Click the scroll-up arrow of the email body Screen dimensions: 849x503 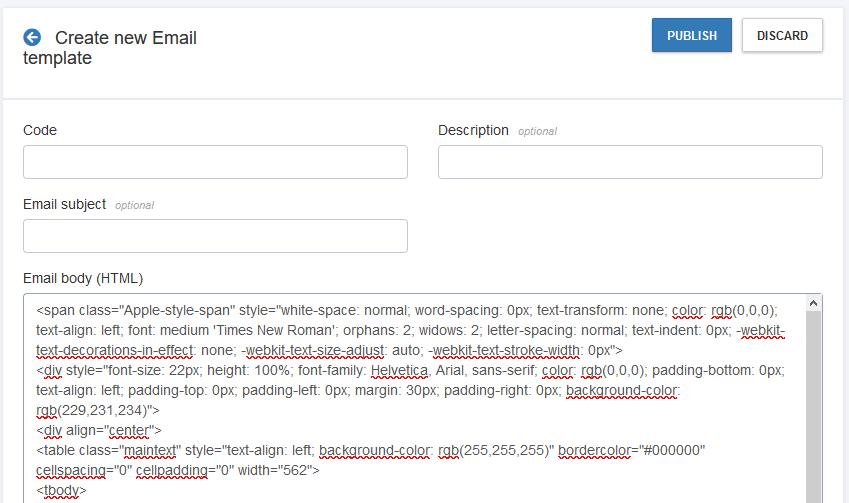pos(814,303)
